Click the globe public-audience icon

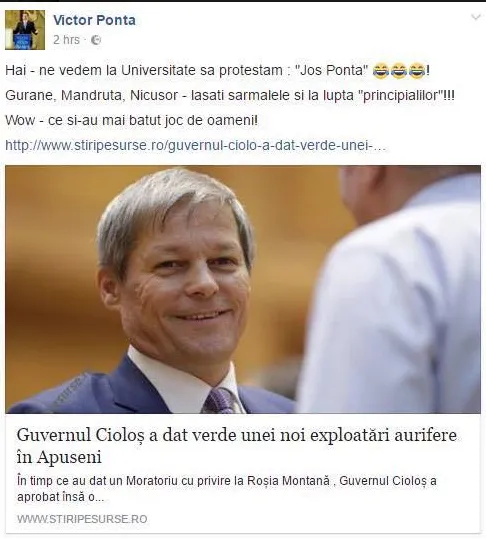pyautogui.click(x=96, y=40)
